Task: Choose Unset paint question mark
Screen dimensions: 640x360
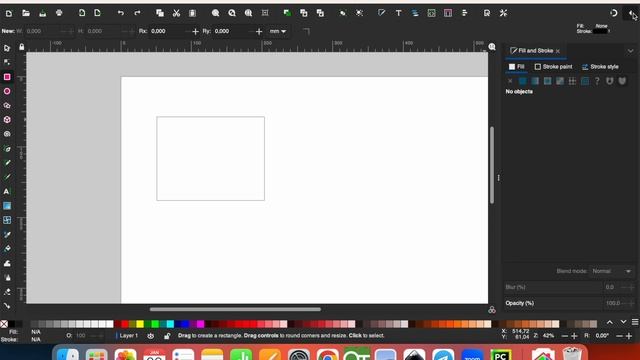Action: [597, 81]
